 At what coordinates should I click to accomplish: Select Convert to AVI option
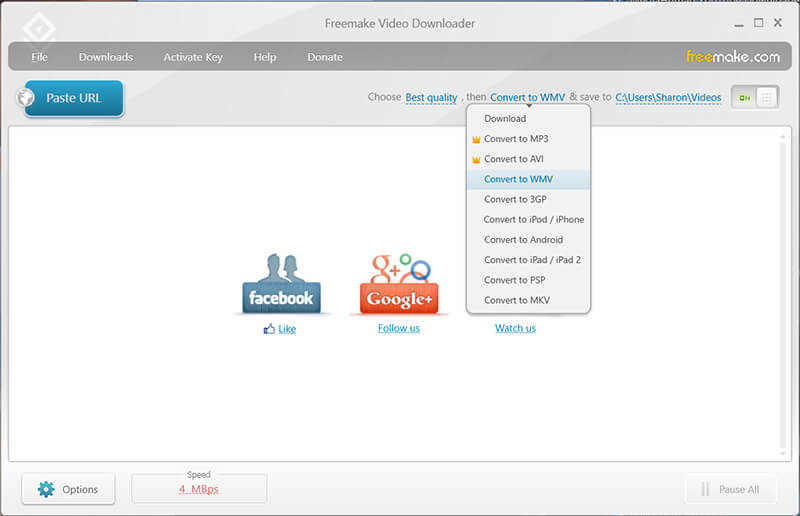[x=528, y=159]
